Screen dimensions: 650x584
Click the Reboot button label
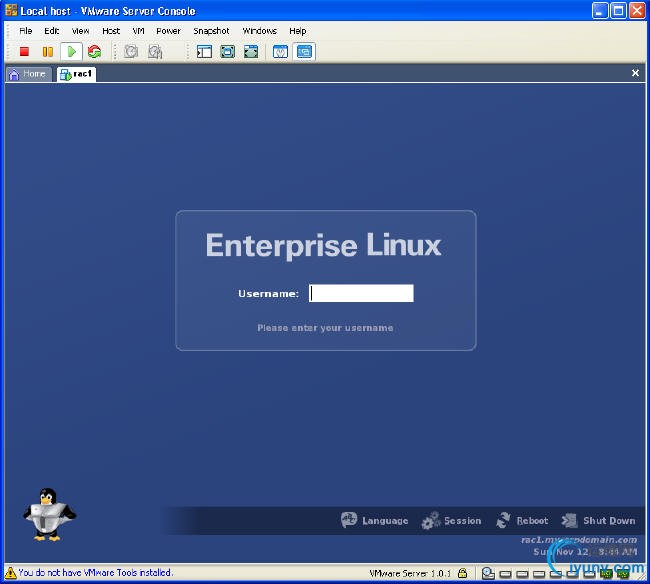pos(532,521)
